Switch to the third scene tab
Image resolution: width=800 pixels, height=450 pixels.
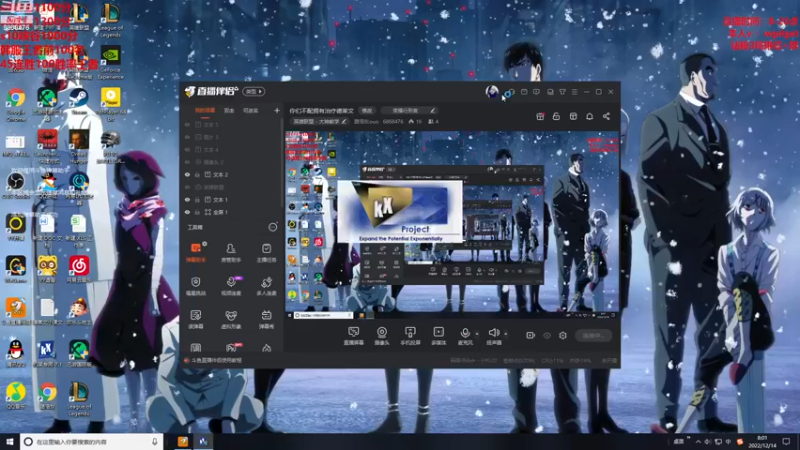[251, 110]
